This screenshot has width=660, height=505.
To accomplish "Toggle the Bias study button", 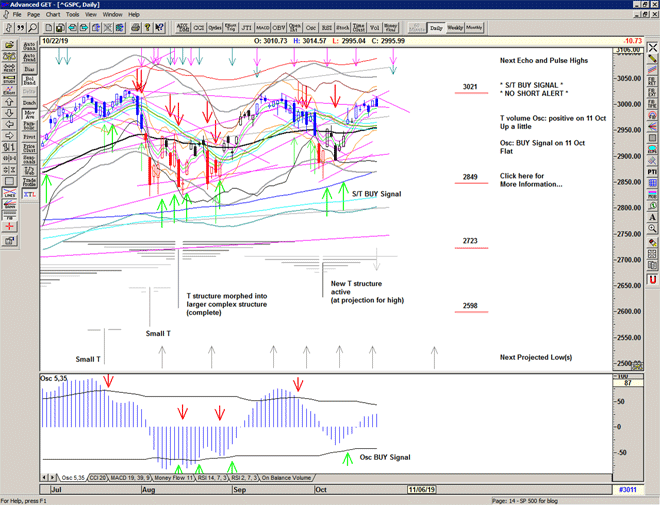I will coord(29,69).
